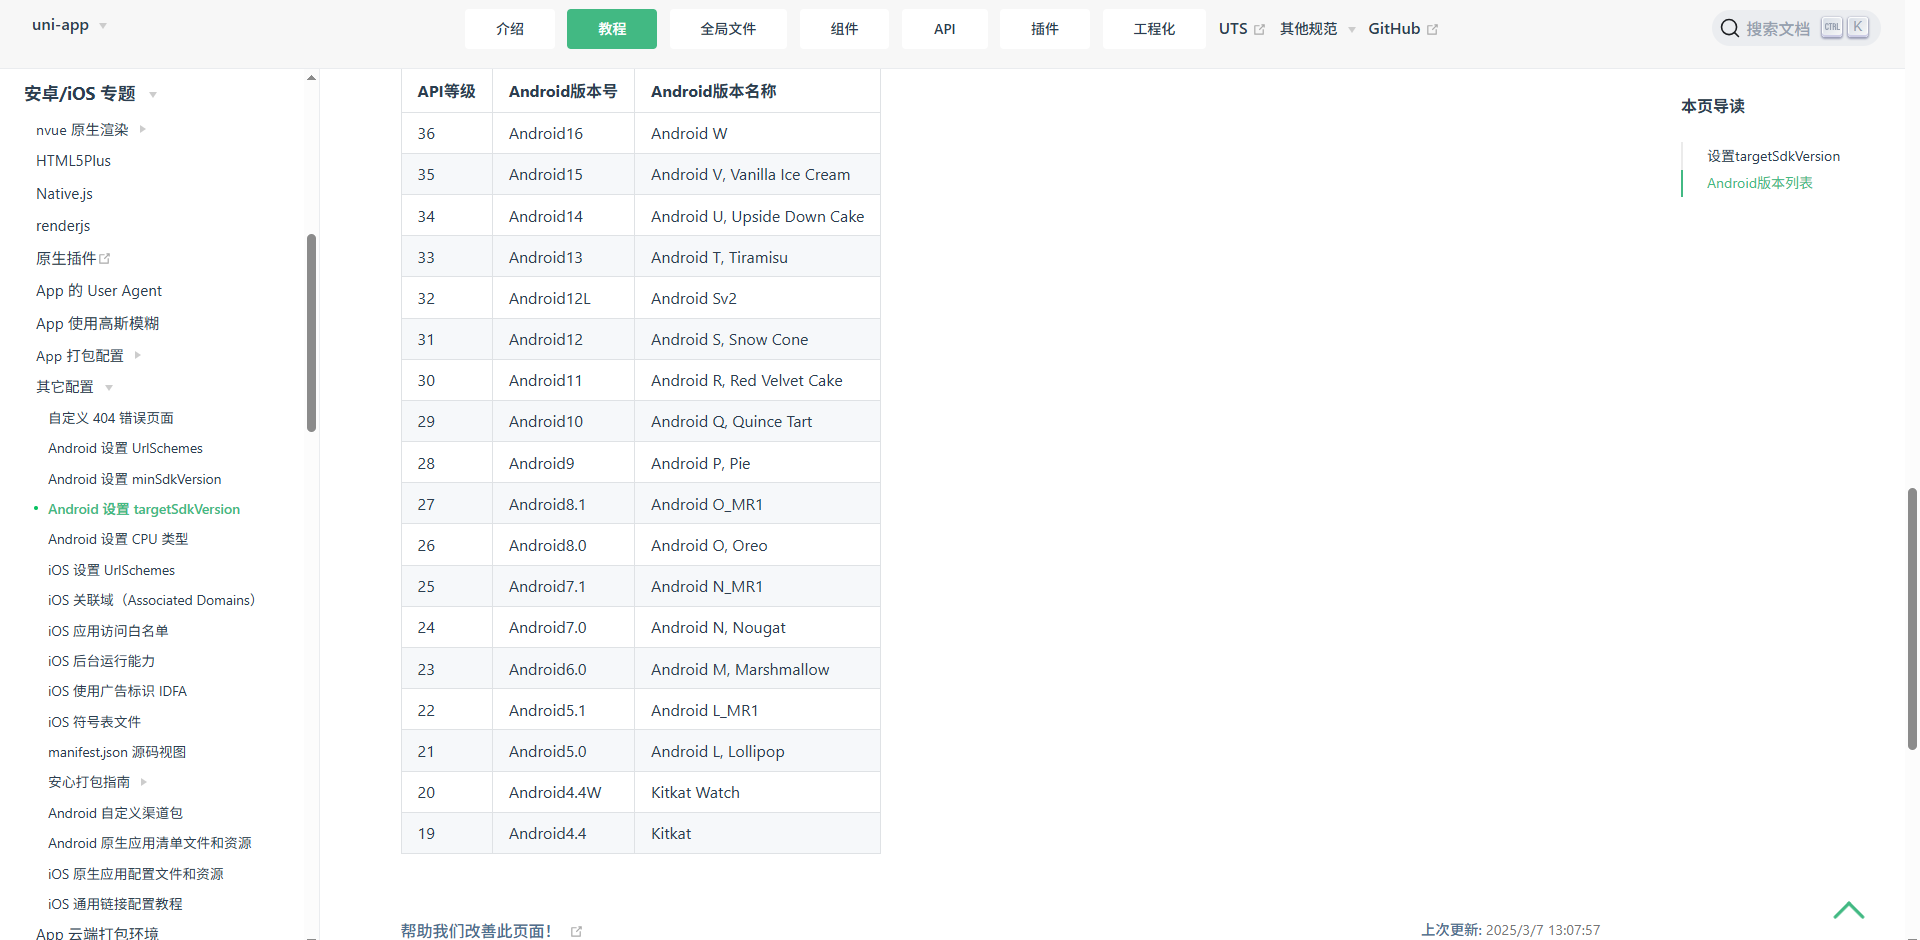Viewport: 1920px width, 940px height.
Task: Click the 搜索文档 search field
Action: tap(1777, 29)
